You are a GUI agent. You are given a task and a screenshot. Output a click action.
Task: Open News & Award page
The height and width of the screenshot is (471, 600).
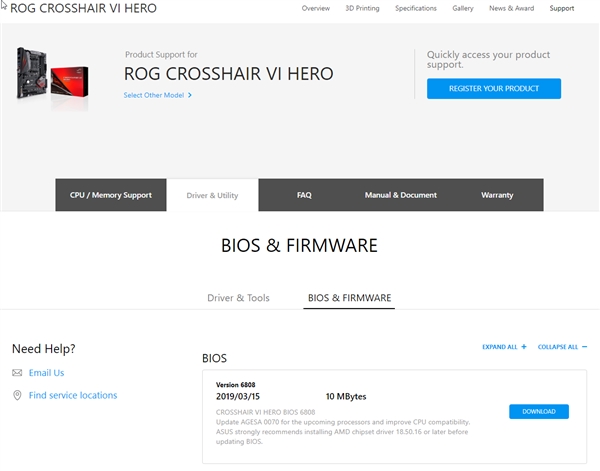coord(510,8)
